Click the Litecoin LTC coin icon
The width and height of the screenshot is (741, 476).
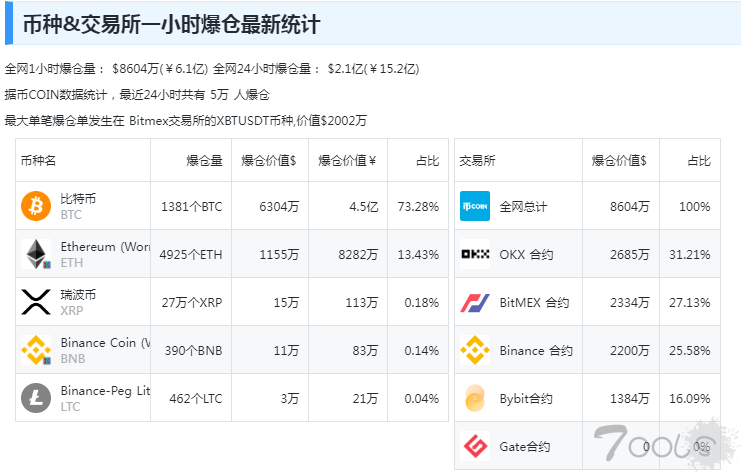pyautogui.click(x=36, y=398)
